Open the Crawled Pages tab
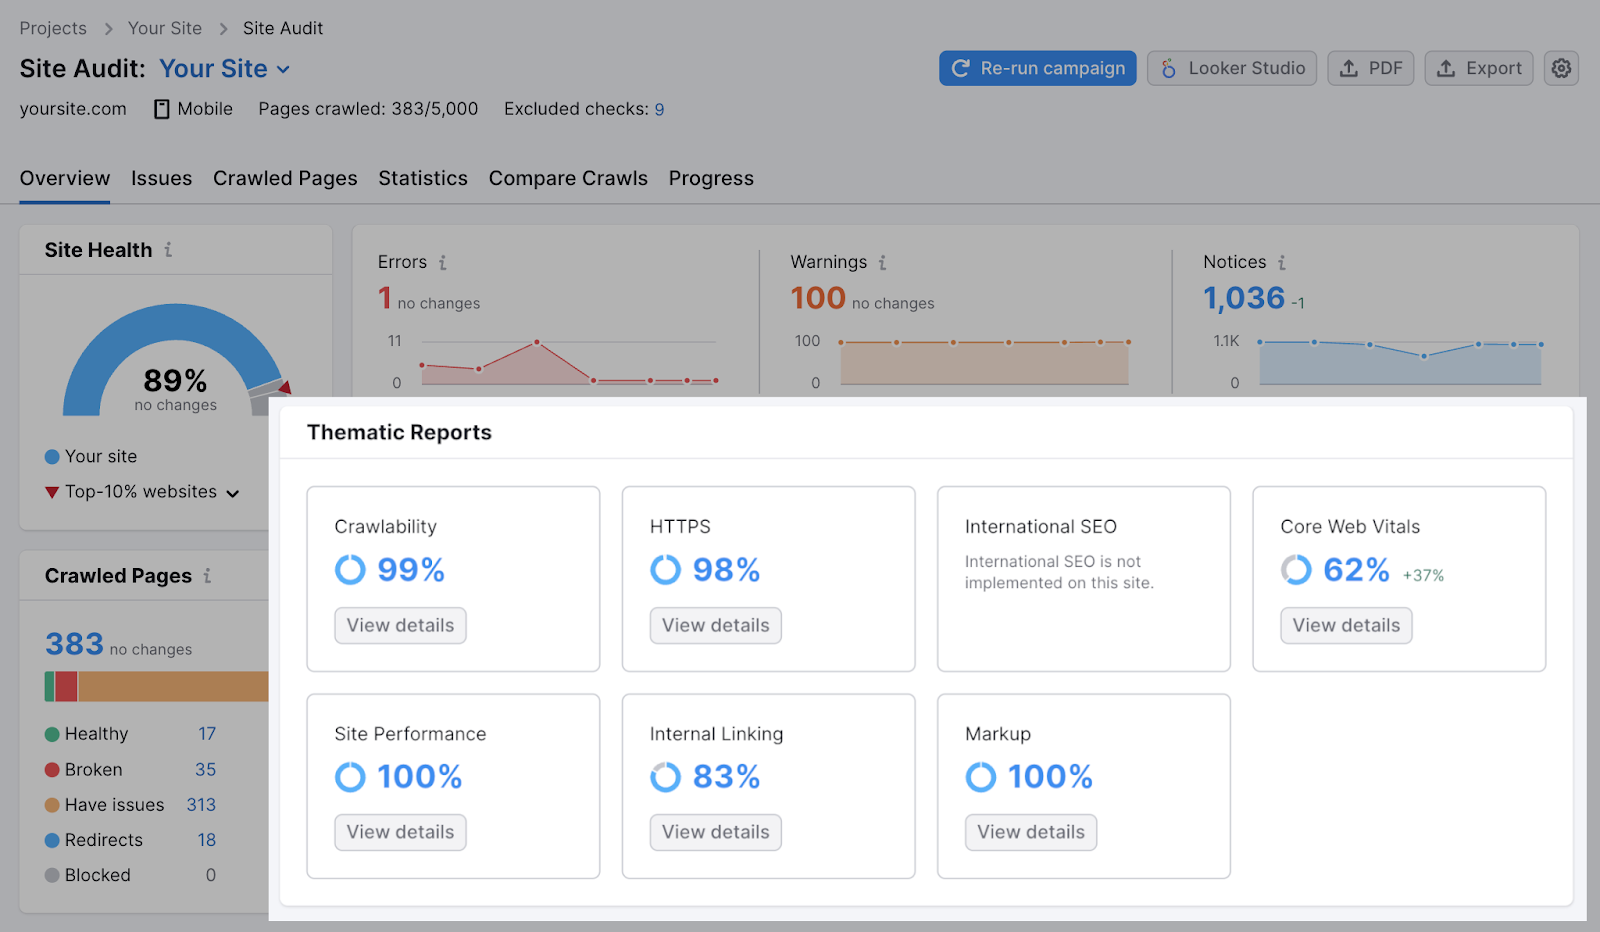Viewport: 1600px width, 932px height. coord(285,178)
